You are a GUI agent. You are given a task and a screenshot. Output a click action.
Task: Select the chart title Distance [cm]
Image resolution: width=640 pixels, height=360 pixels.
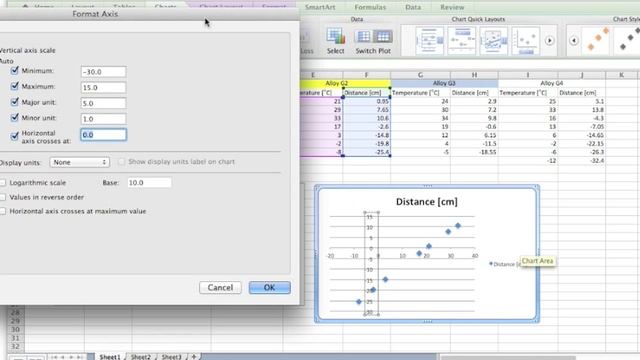(x=427, y=202)
